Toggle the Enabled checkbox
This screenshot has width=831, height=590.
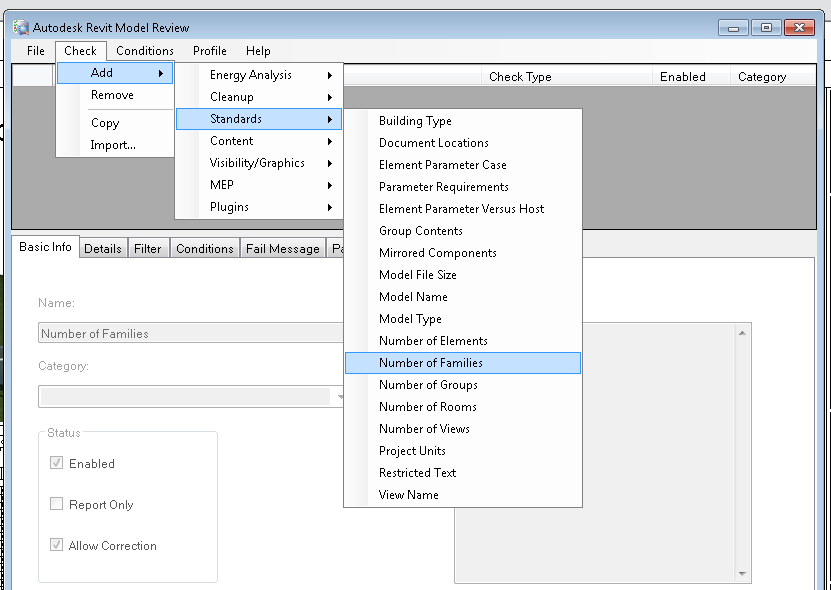click(56, 463)
